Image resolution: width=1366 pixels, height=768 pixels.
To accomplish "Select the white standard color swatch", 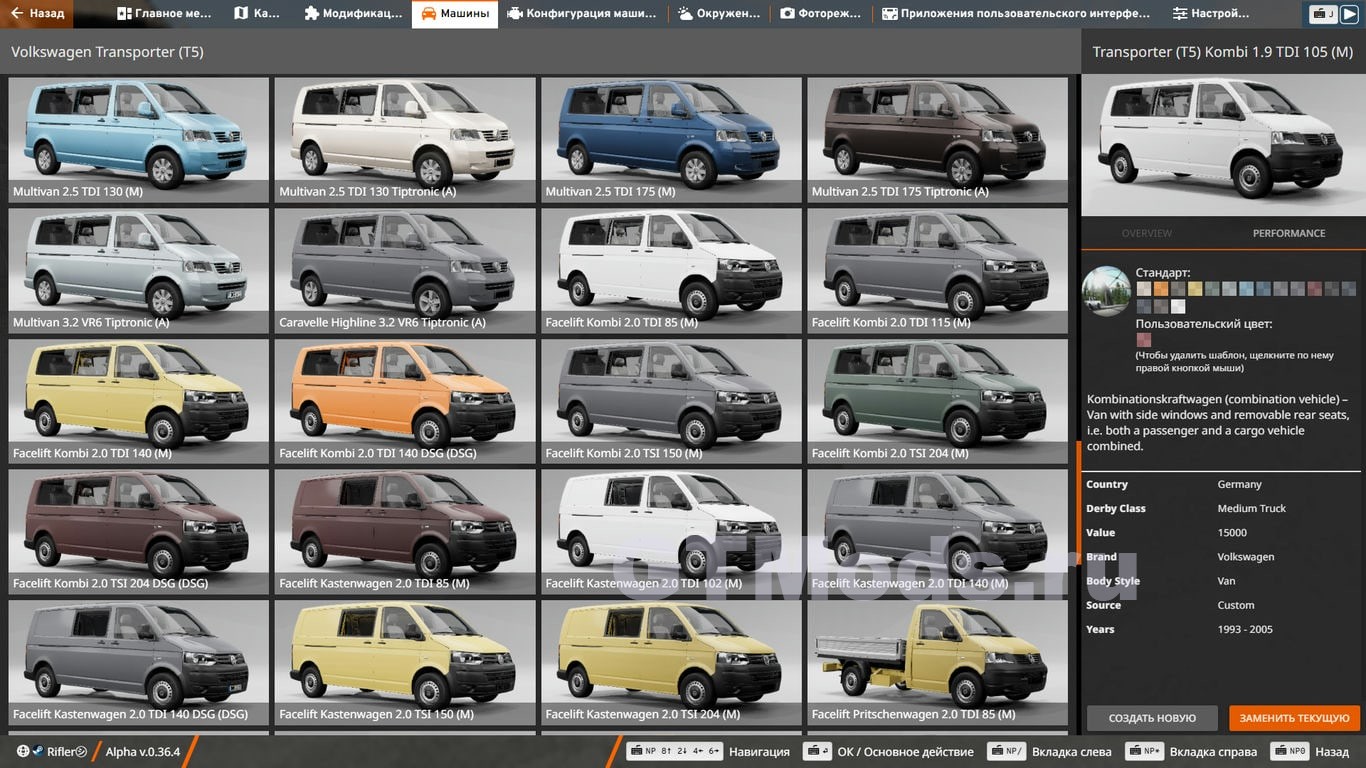I will [1178, 306].
